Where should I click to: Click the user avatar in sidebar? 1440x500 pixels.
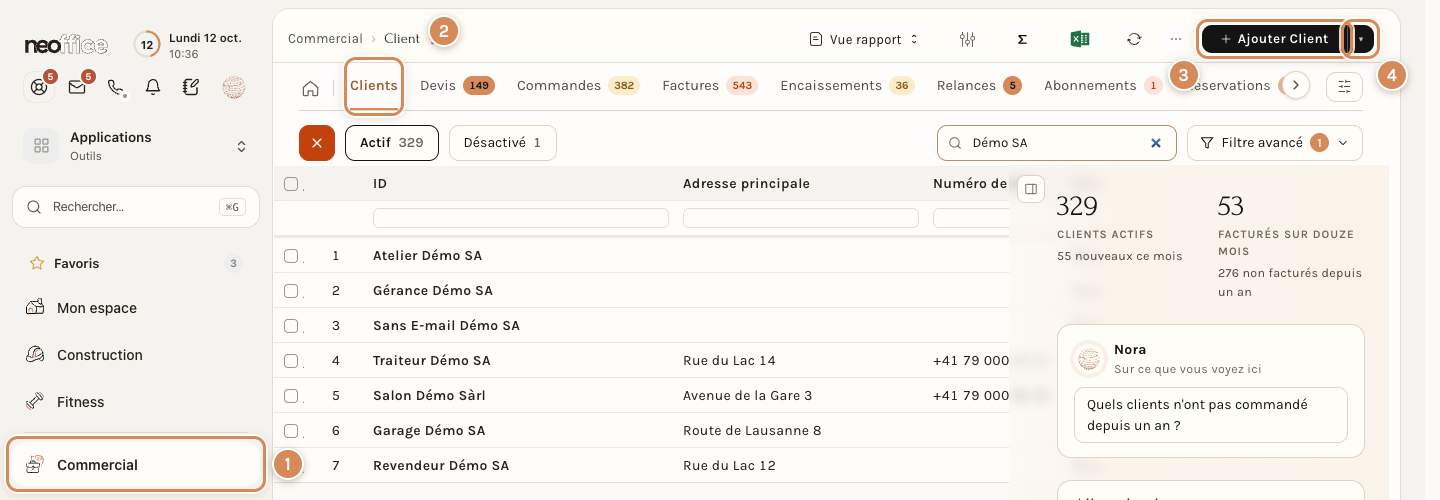234,87
